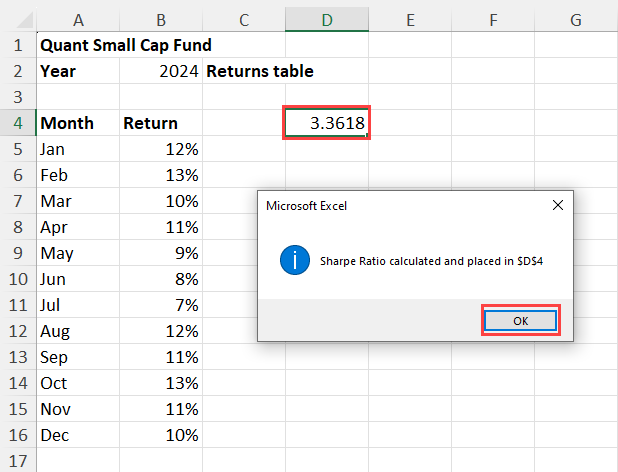The width and height of the screenshot is (618, 472).
Task: Click the 'Jun' month cell
Action: pyautogui.click(x=78, y=279)
